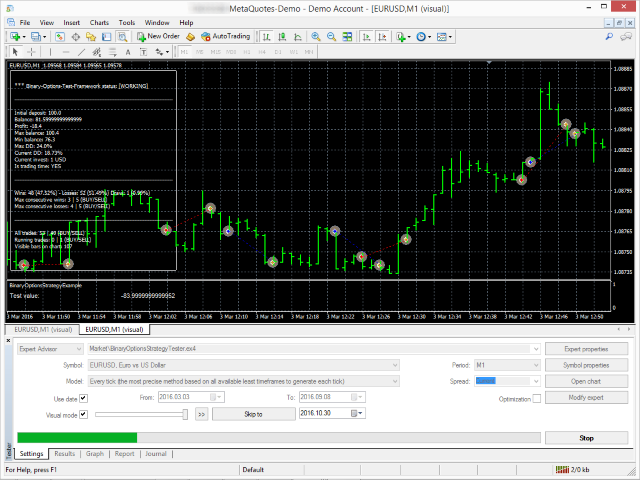Close the Tester panel with its X
Screen dimensions: 640x480
coord(9,340)
